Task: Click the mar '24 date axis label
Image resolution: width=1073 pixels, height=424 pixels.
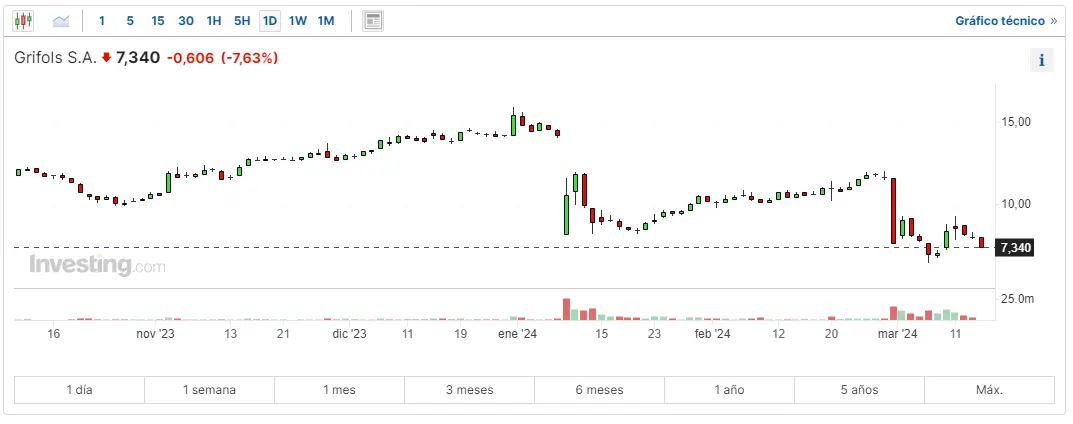Action: [897, 334]
